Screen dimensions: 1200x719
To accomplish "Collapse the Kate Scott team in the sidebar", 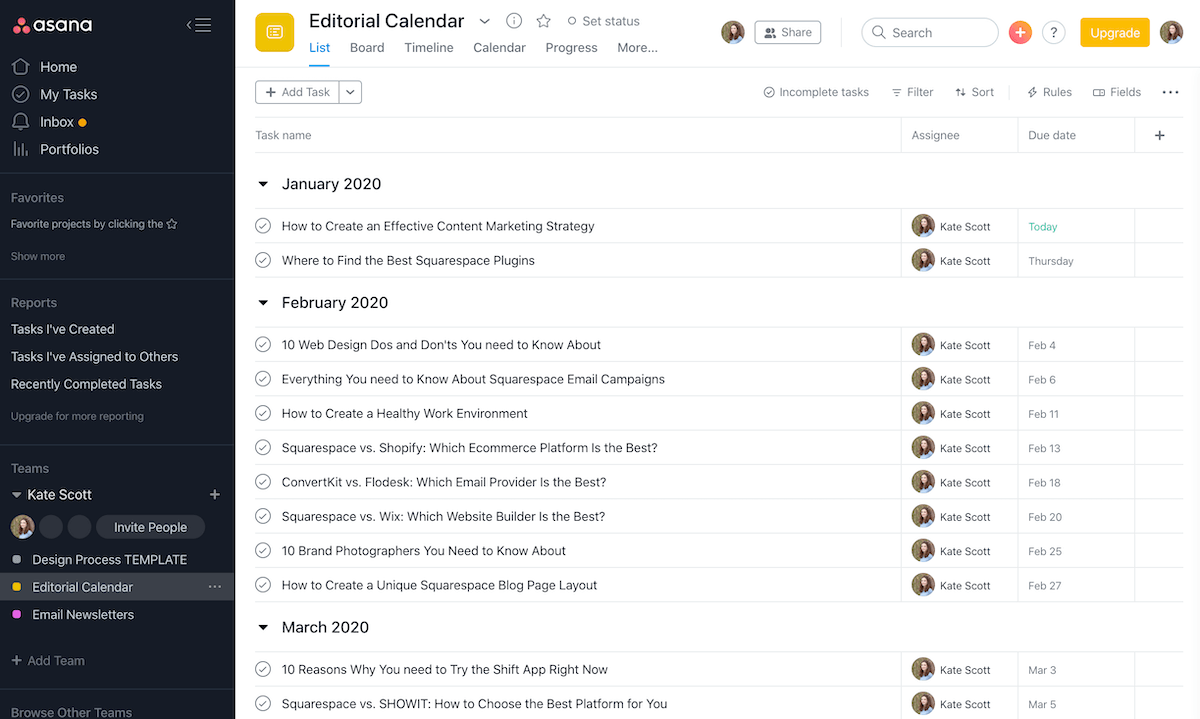I will (x=16, y=495).
